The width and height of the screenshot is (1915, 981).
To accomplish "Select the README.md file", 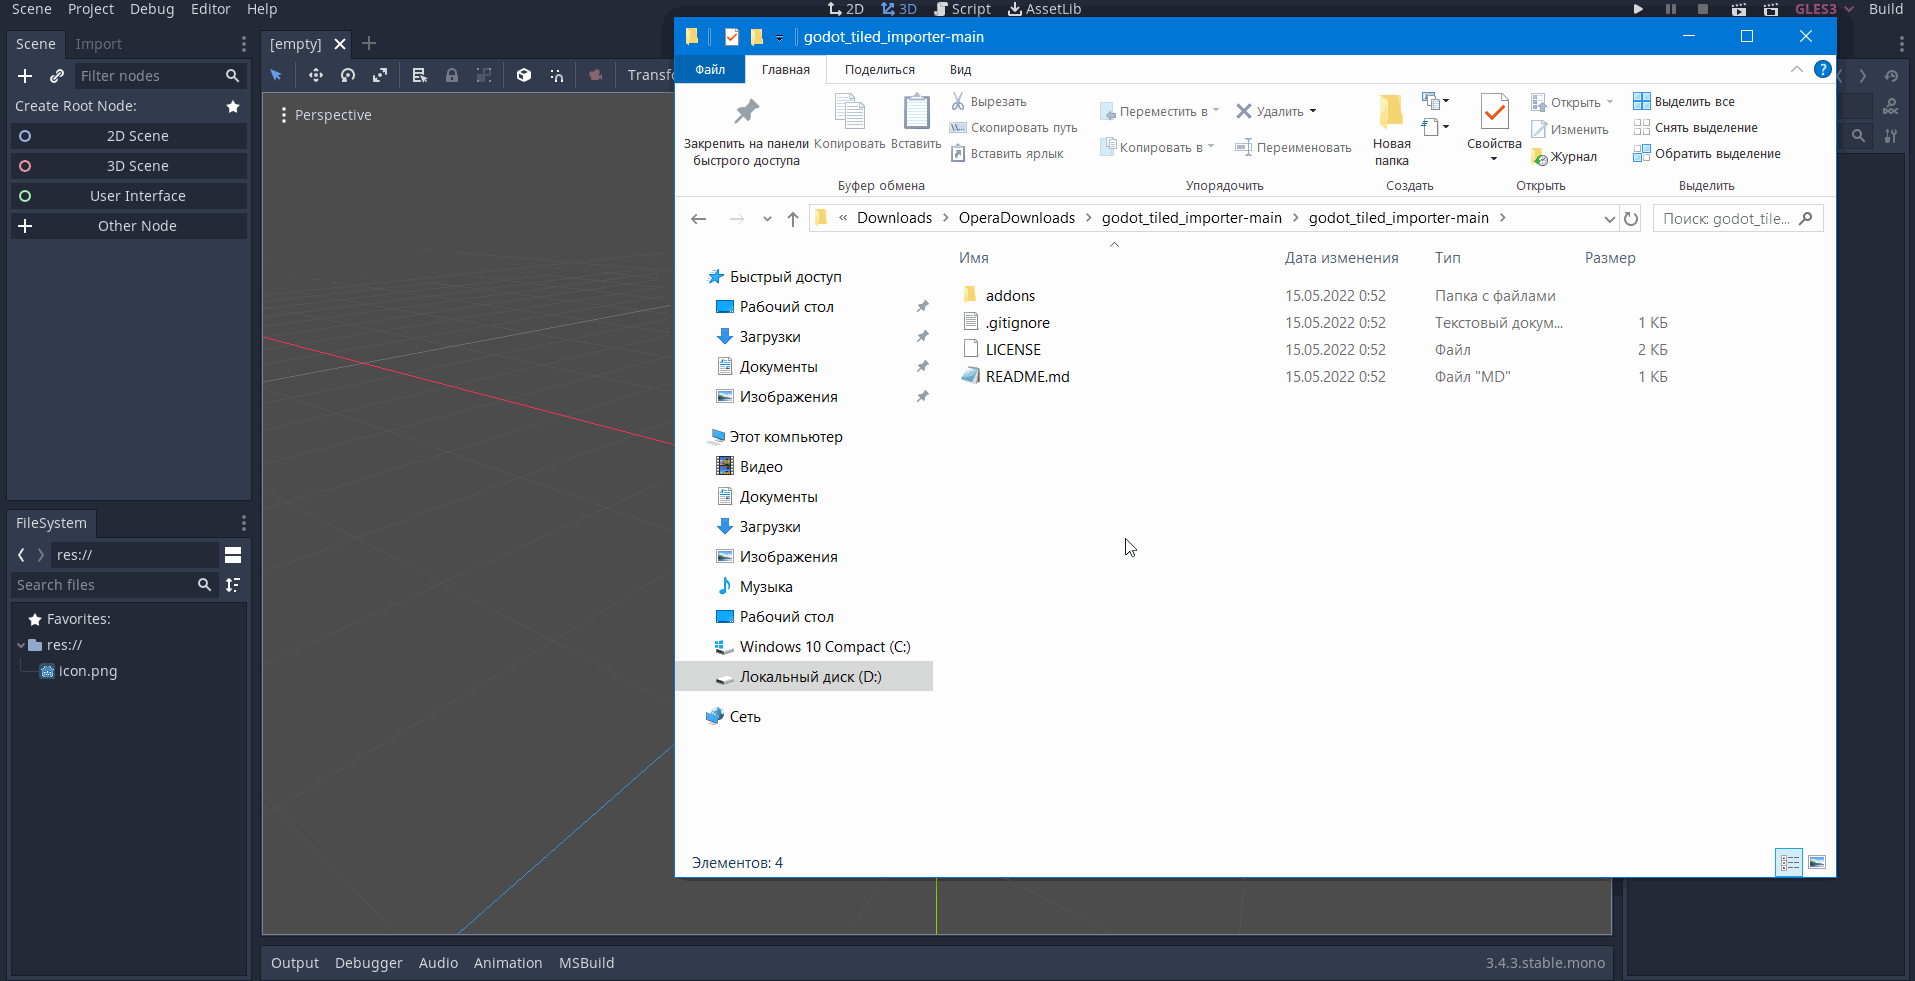I will (x=1027, y=377).
